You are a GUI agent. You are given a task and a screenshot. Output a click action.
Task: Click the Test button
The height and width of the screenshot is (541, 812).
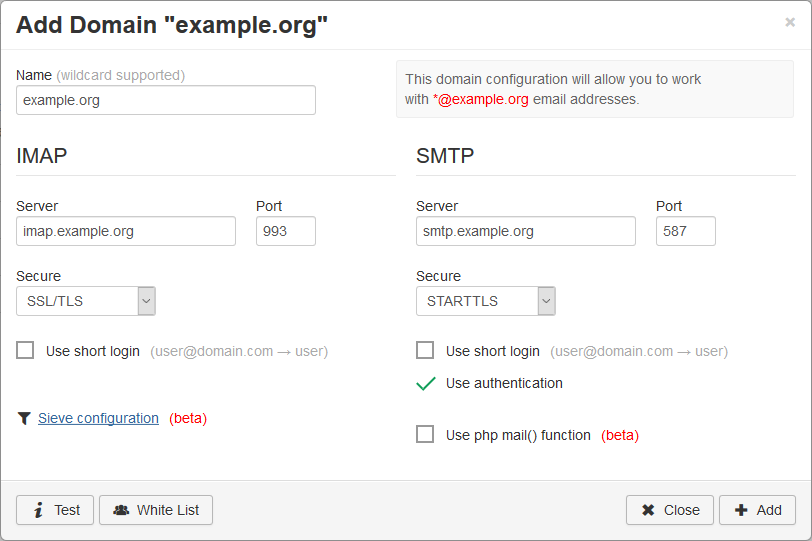55,510
